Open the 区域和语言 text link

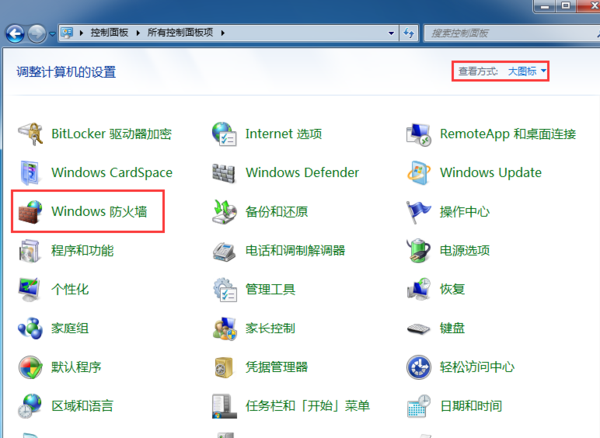tap(82, 406)
